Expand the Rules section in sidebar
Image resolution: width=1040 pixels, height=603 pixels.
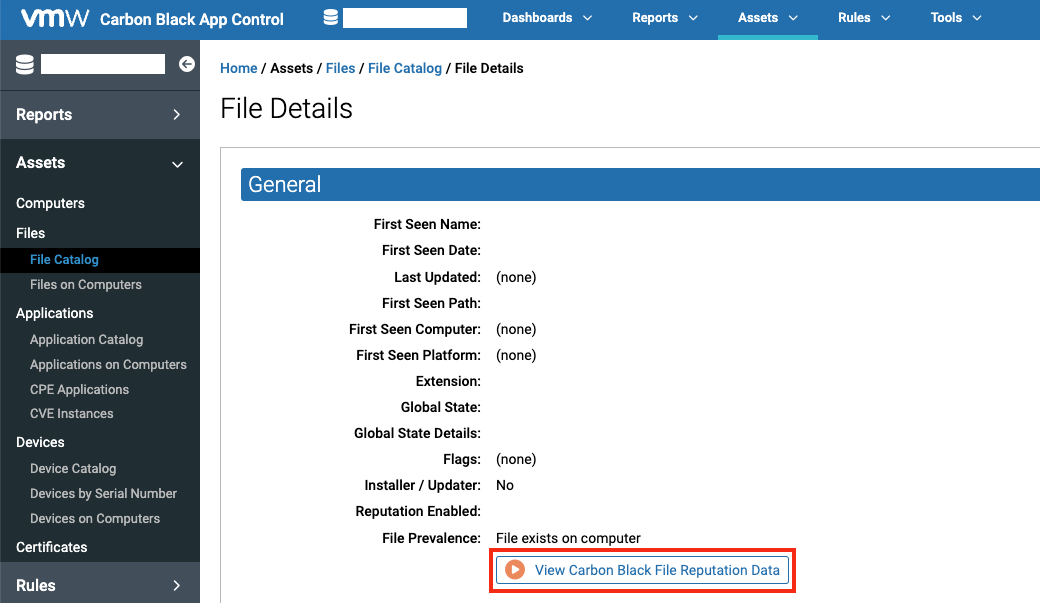pyautogui.click(x=99, y=585)
